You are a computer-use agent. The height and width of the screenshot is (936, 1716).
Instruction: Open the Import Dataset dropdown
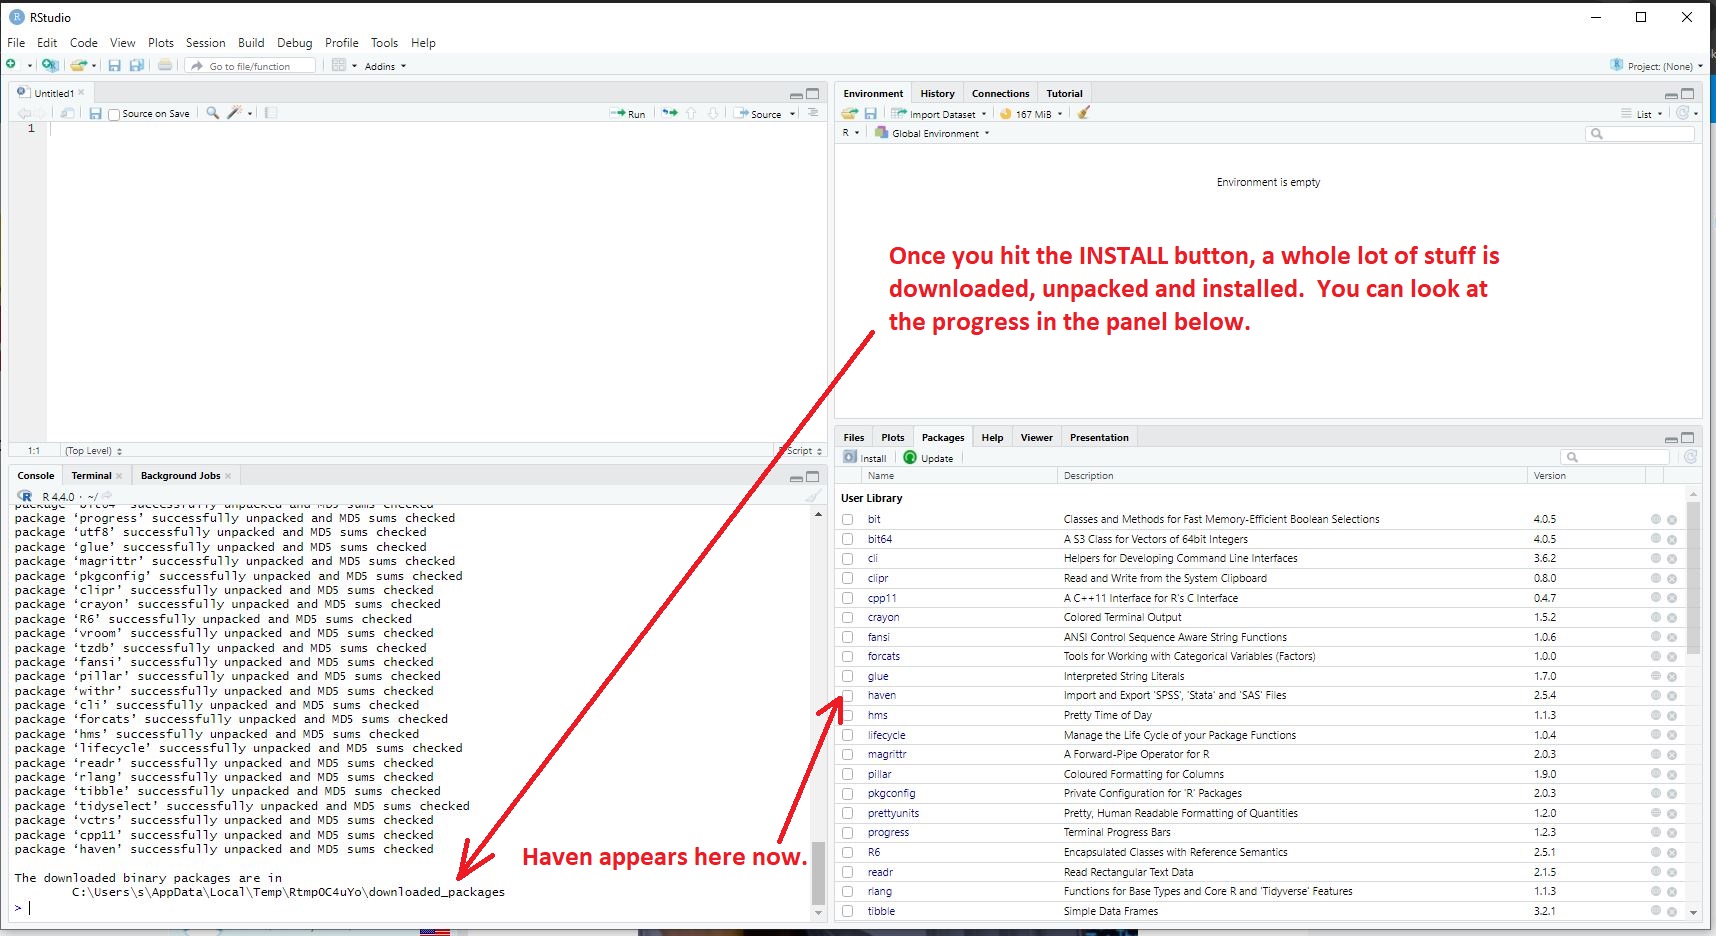(x=940, y=114)
